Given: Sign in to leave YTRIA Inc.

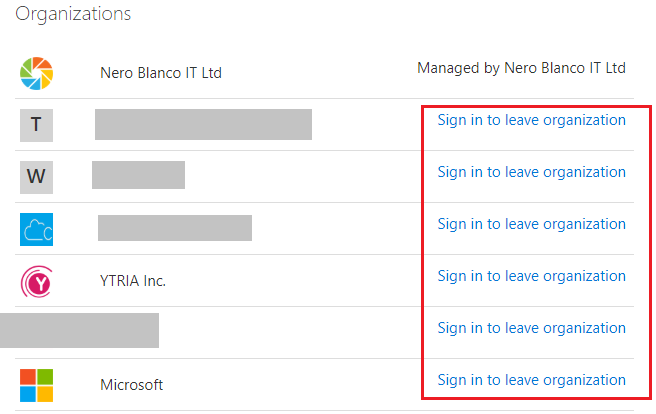Looking at the screenshot, I should tap(531, 276).
